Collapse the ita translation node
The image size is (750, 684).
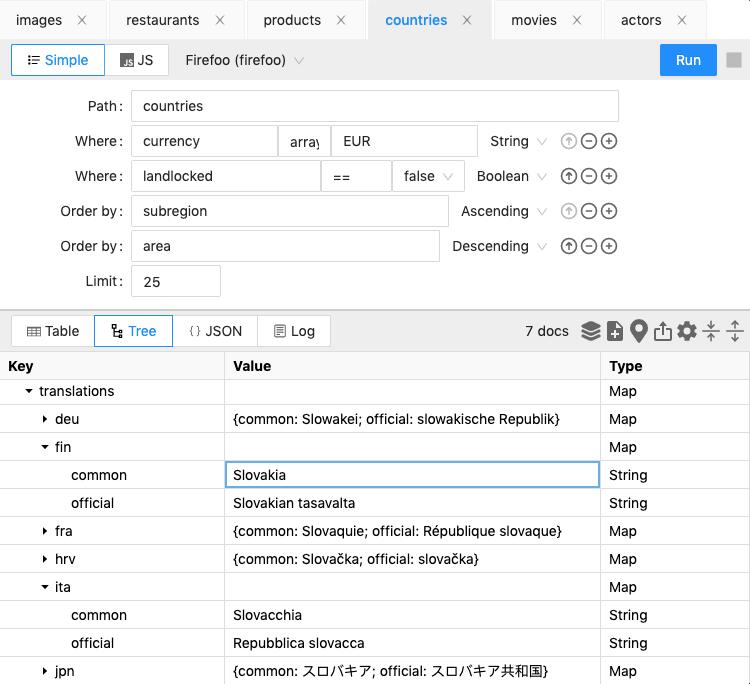(x=44, y=587)
